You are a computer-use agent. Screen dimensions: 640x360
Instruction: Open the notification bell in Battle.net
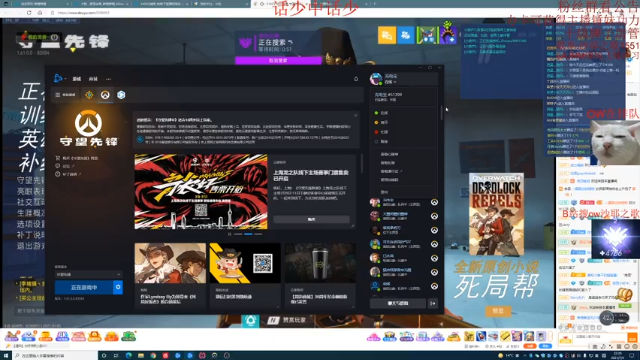tap(356, 79)
